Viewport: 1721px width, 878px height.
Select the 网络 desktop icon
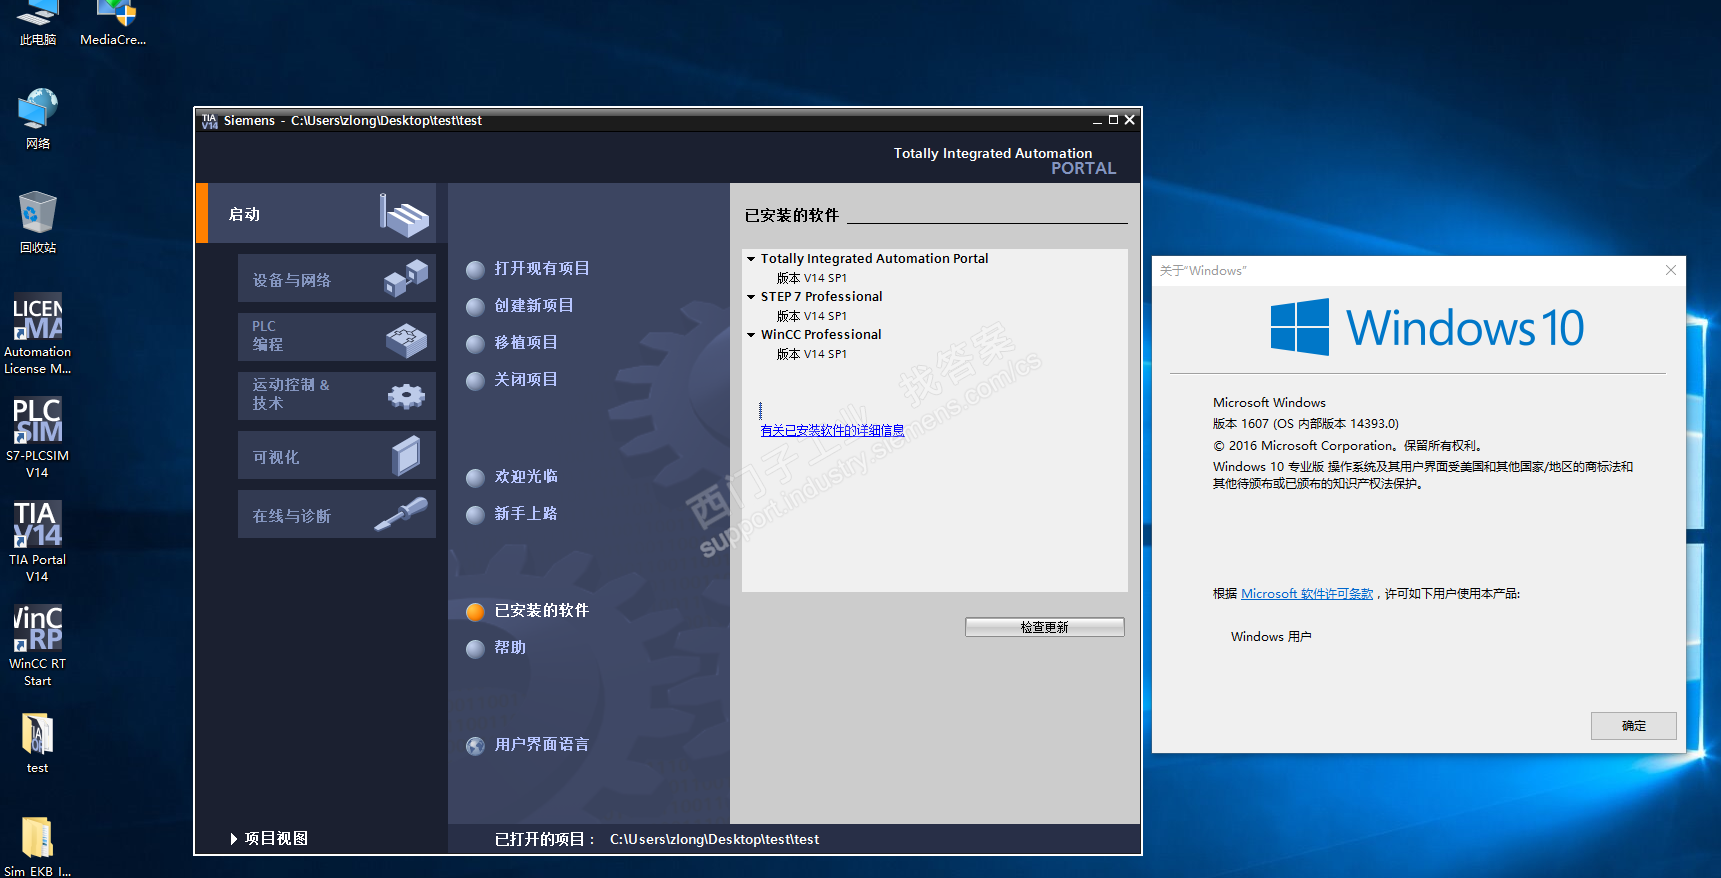click(x=38, y=119)
